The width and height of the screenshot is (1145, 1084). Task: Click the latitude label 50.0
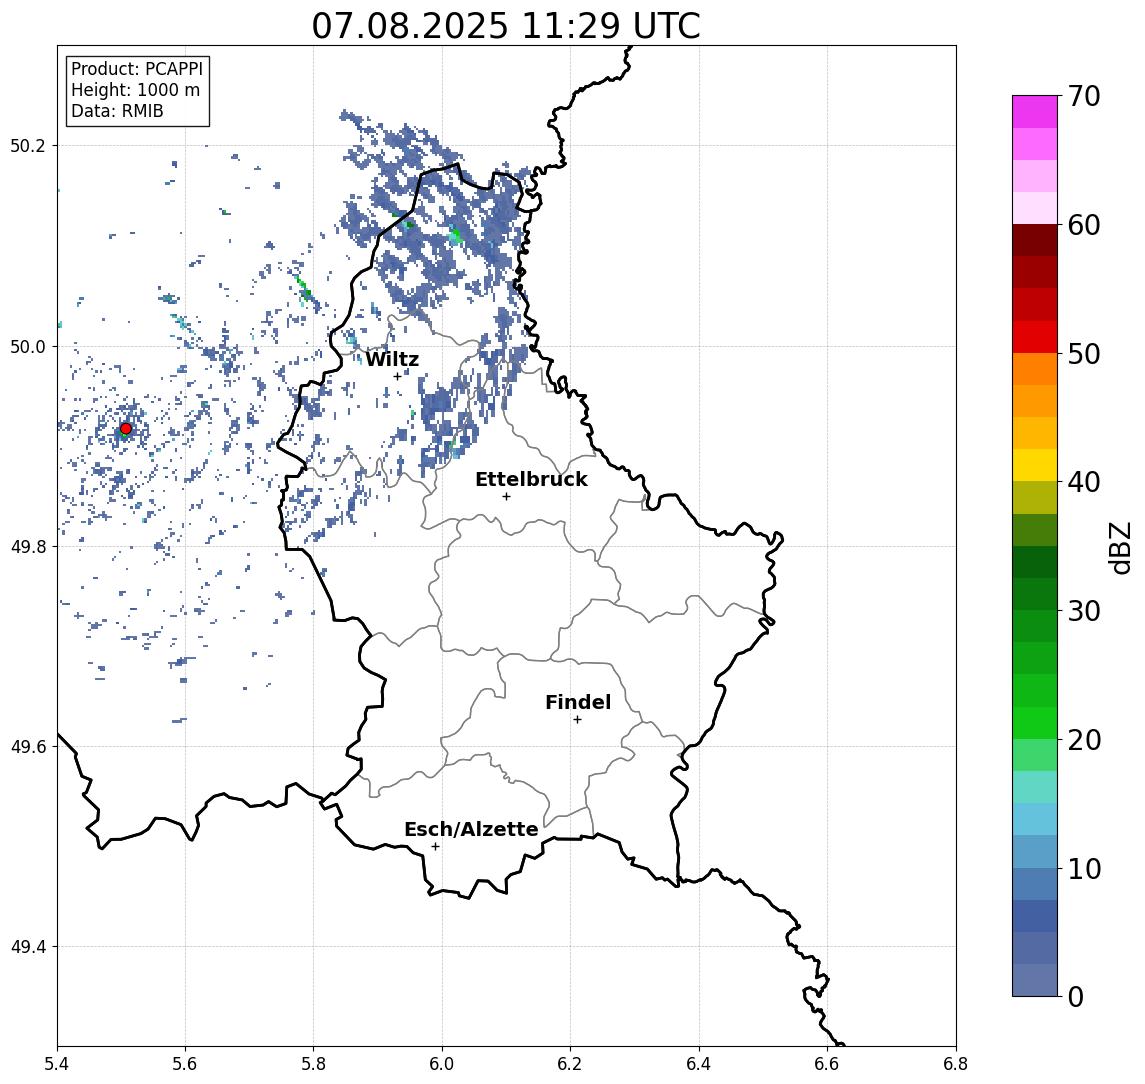point(28,346)
